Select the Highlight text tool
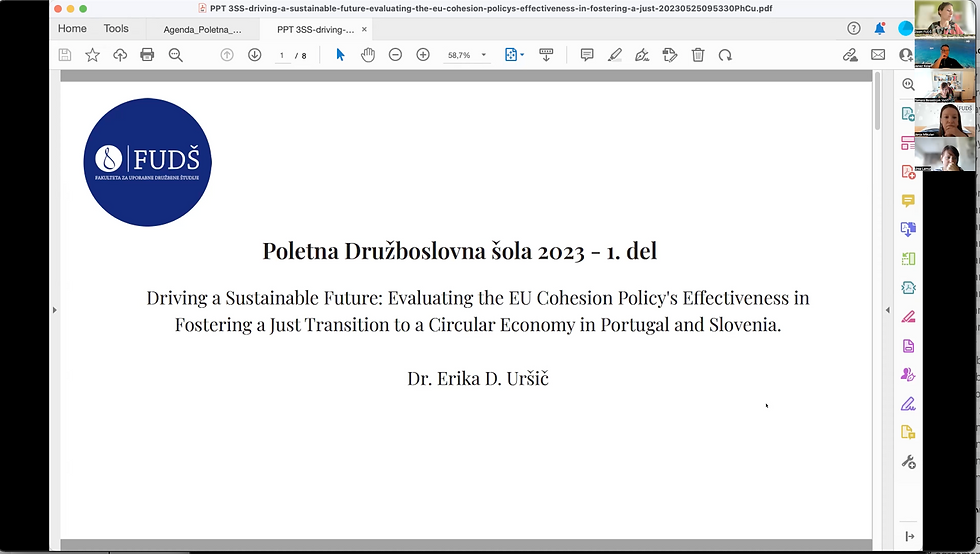 pyautogui.click(x=615, y=55)
